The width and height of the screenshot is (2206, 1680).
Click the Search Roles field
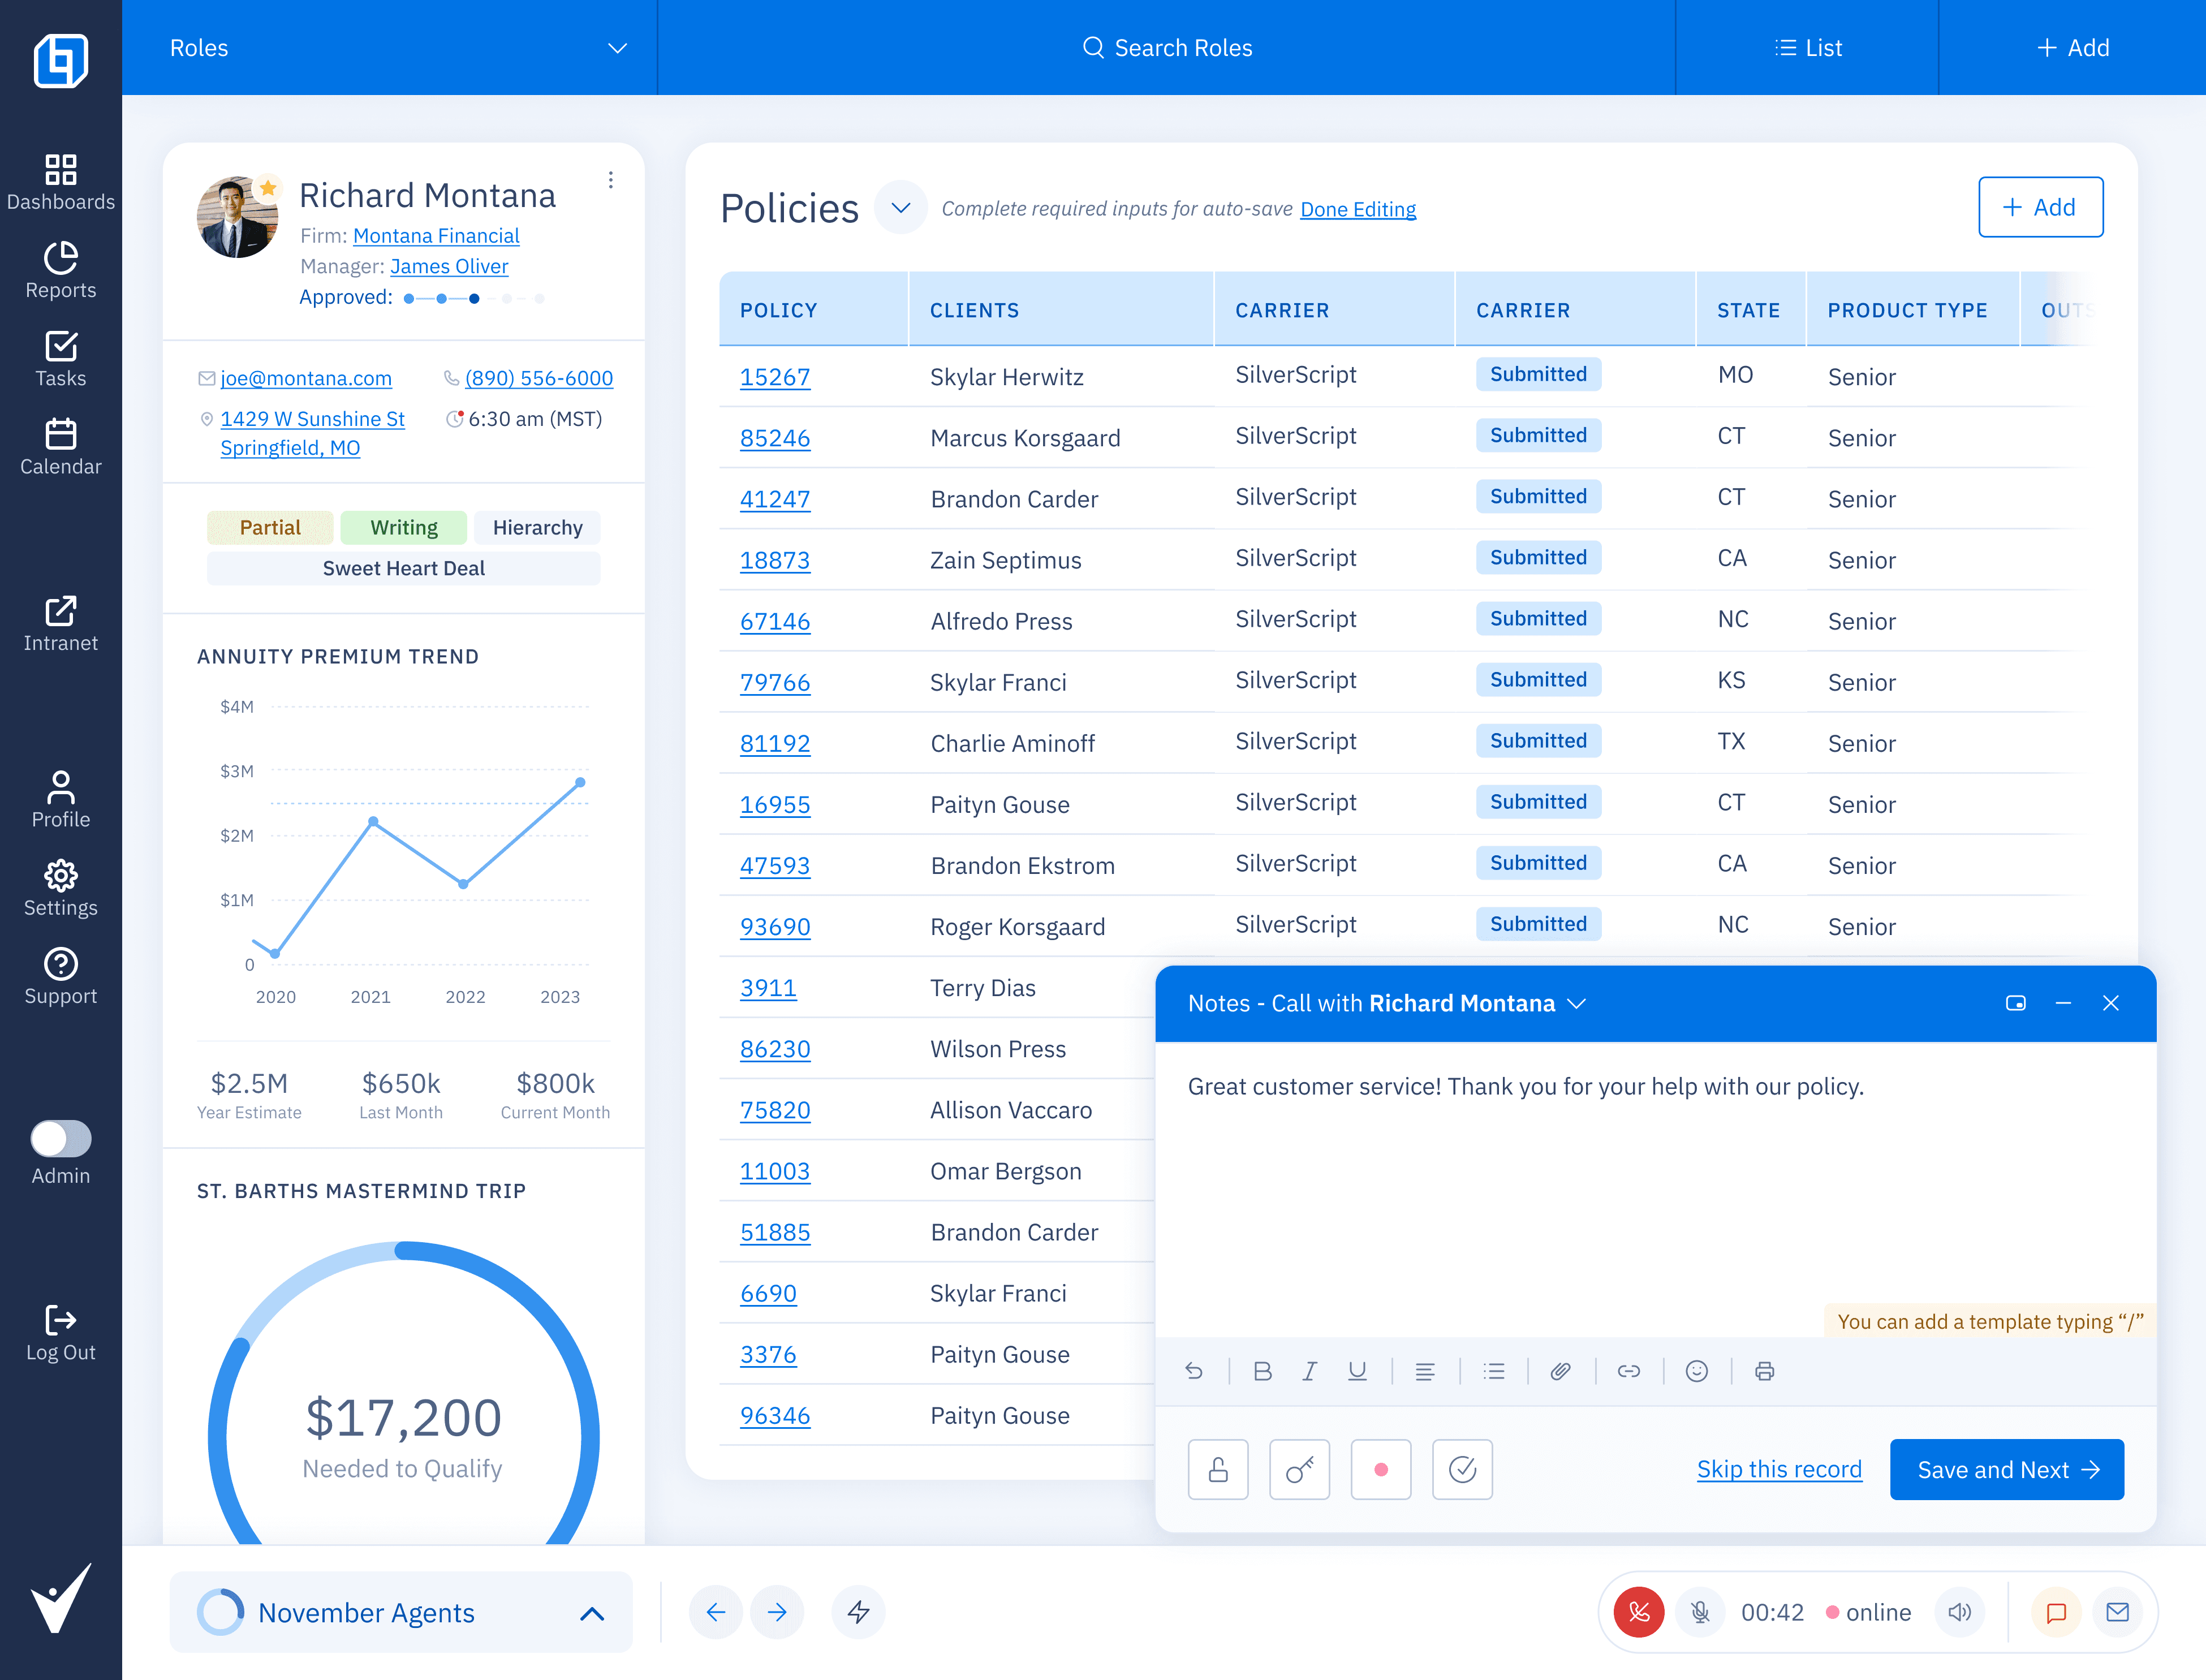pyautogui.click(x=1166, y=48)
